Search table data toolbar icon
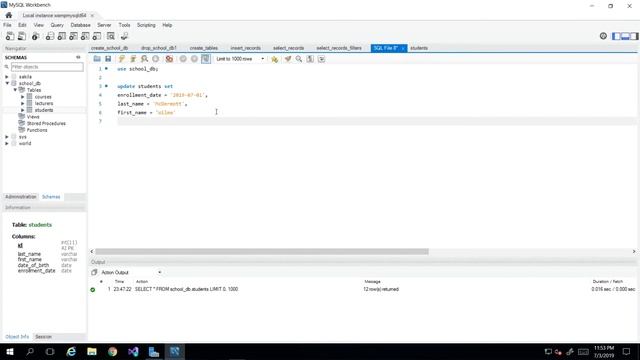640x360 pixels. [111, 36]
